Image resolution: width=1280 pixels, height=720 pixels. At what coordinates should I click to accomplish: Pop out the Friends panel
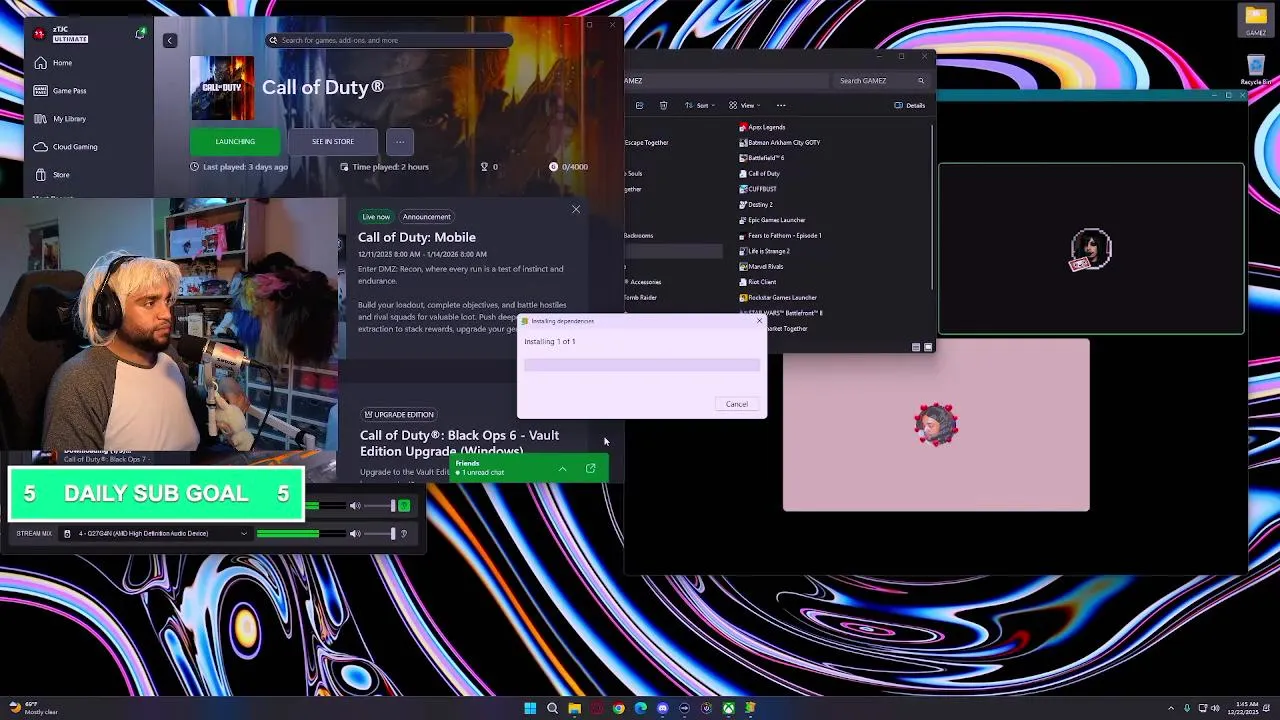[591, 468]
